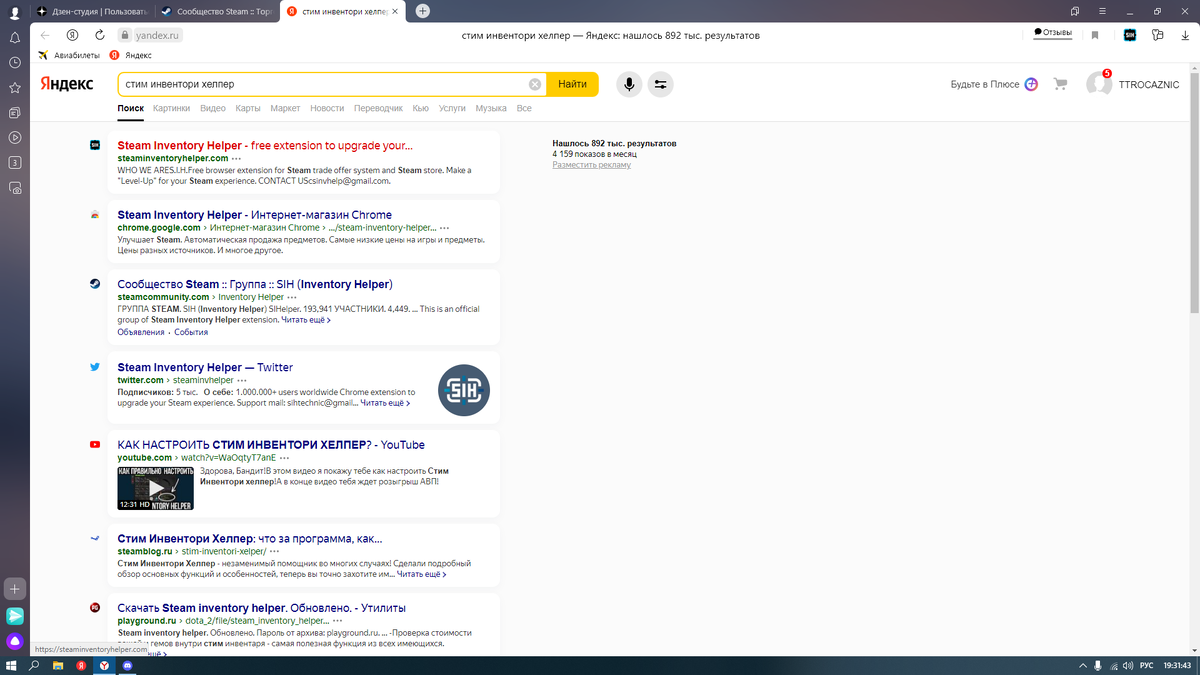Open Переводчик search category
Screen dimensions: 1200x675
click(379, 108)
